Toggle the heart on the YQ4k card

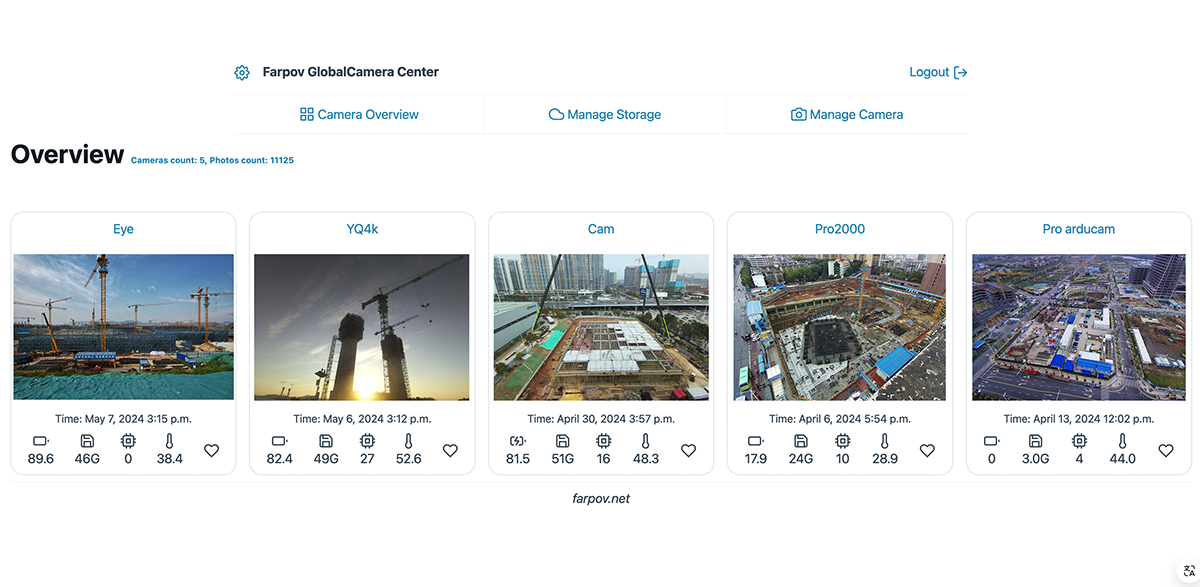point(450,451)
